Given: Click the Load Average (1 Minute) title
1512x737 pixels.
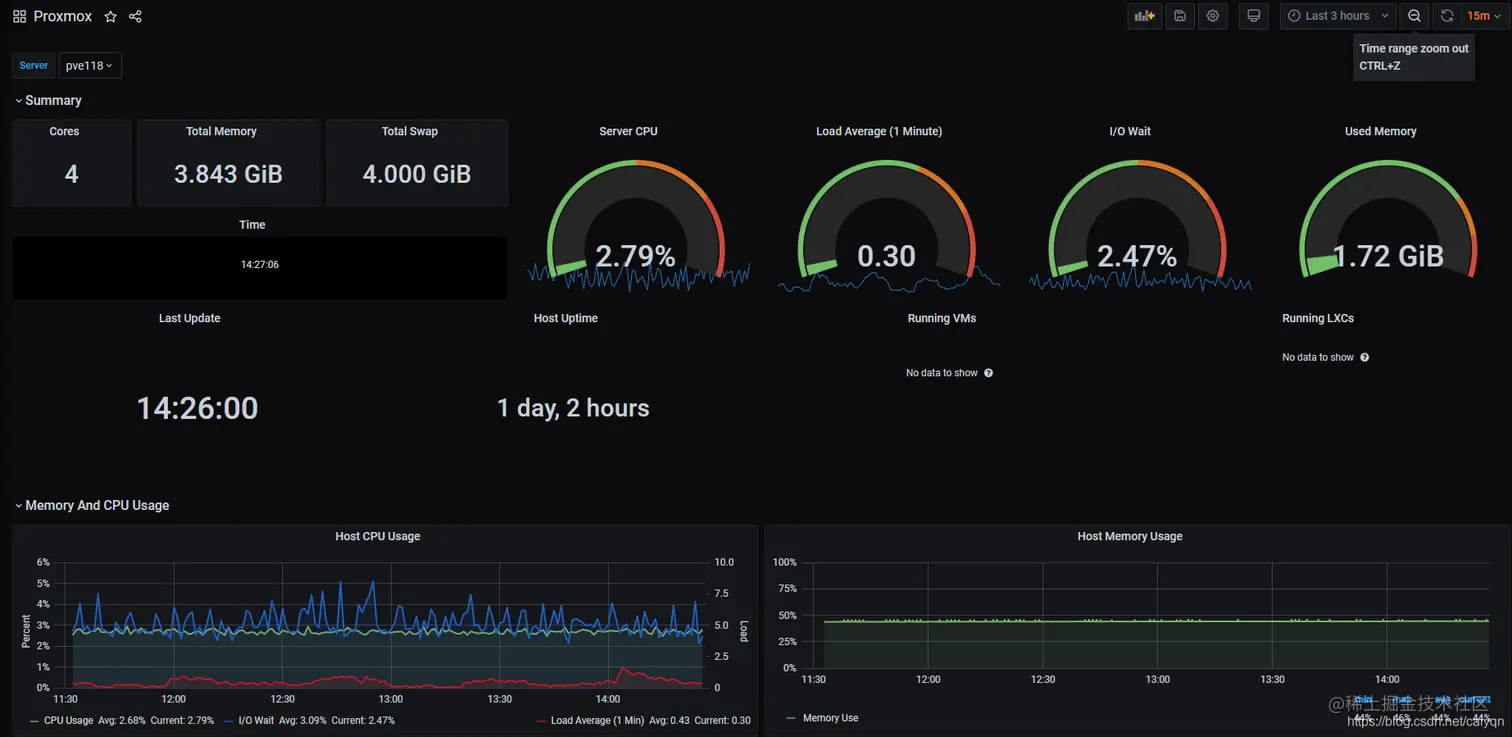Looking at the screenshot, I should (x=879, y=131).
